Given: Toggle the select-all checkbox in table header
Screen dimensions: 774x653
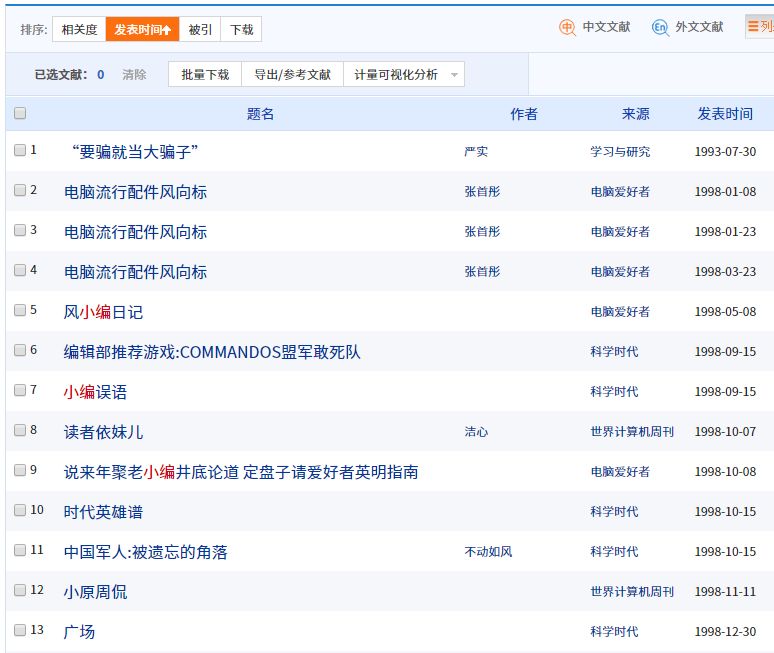Looking at the screenshot, I should click(20, 114).
